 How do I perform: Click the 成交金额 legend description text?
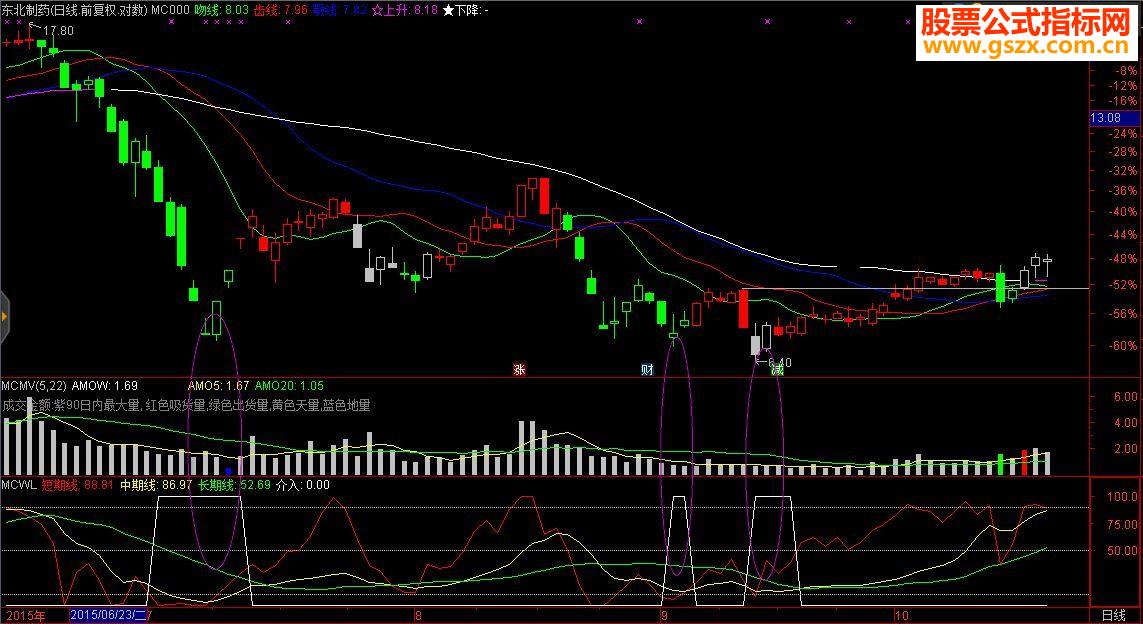click(x=186, y=405)
